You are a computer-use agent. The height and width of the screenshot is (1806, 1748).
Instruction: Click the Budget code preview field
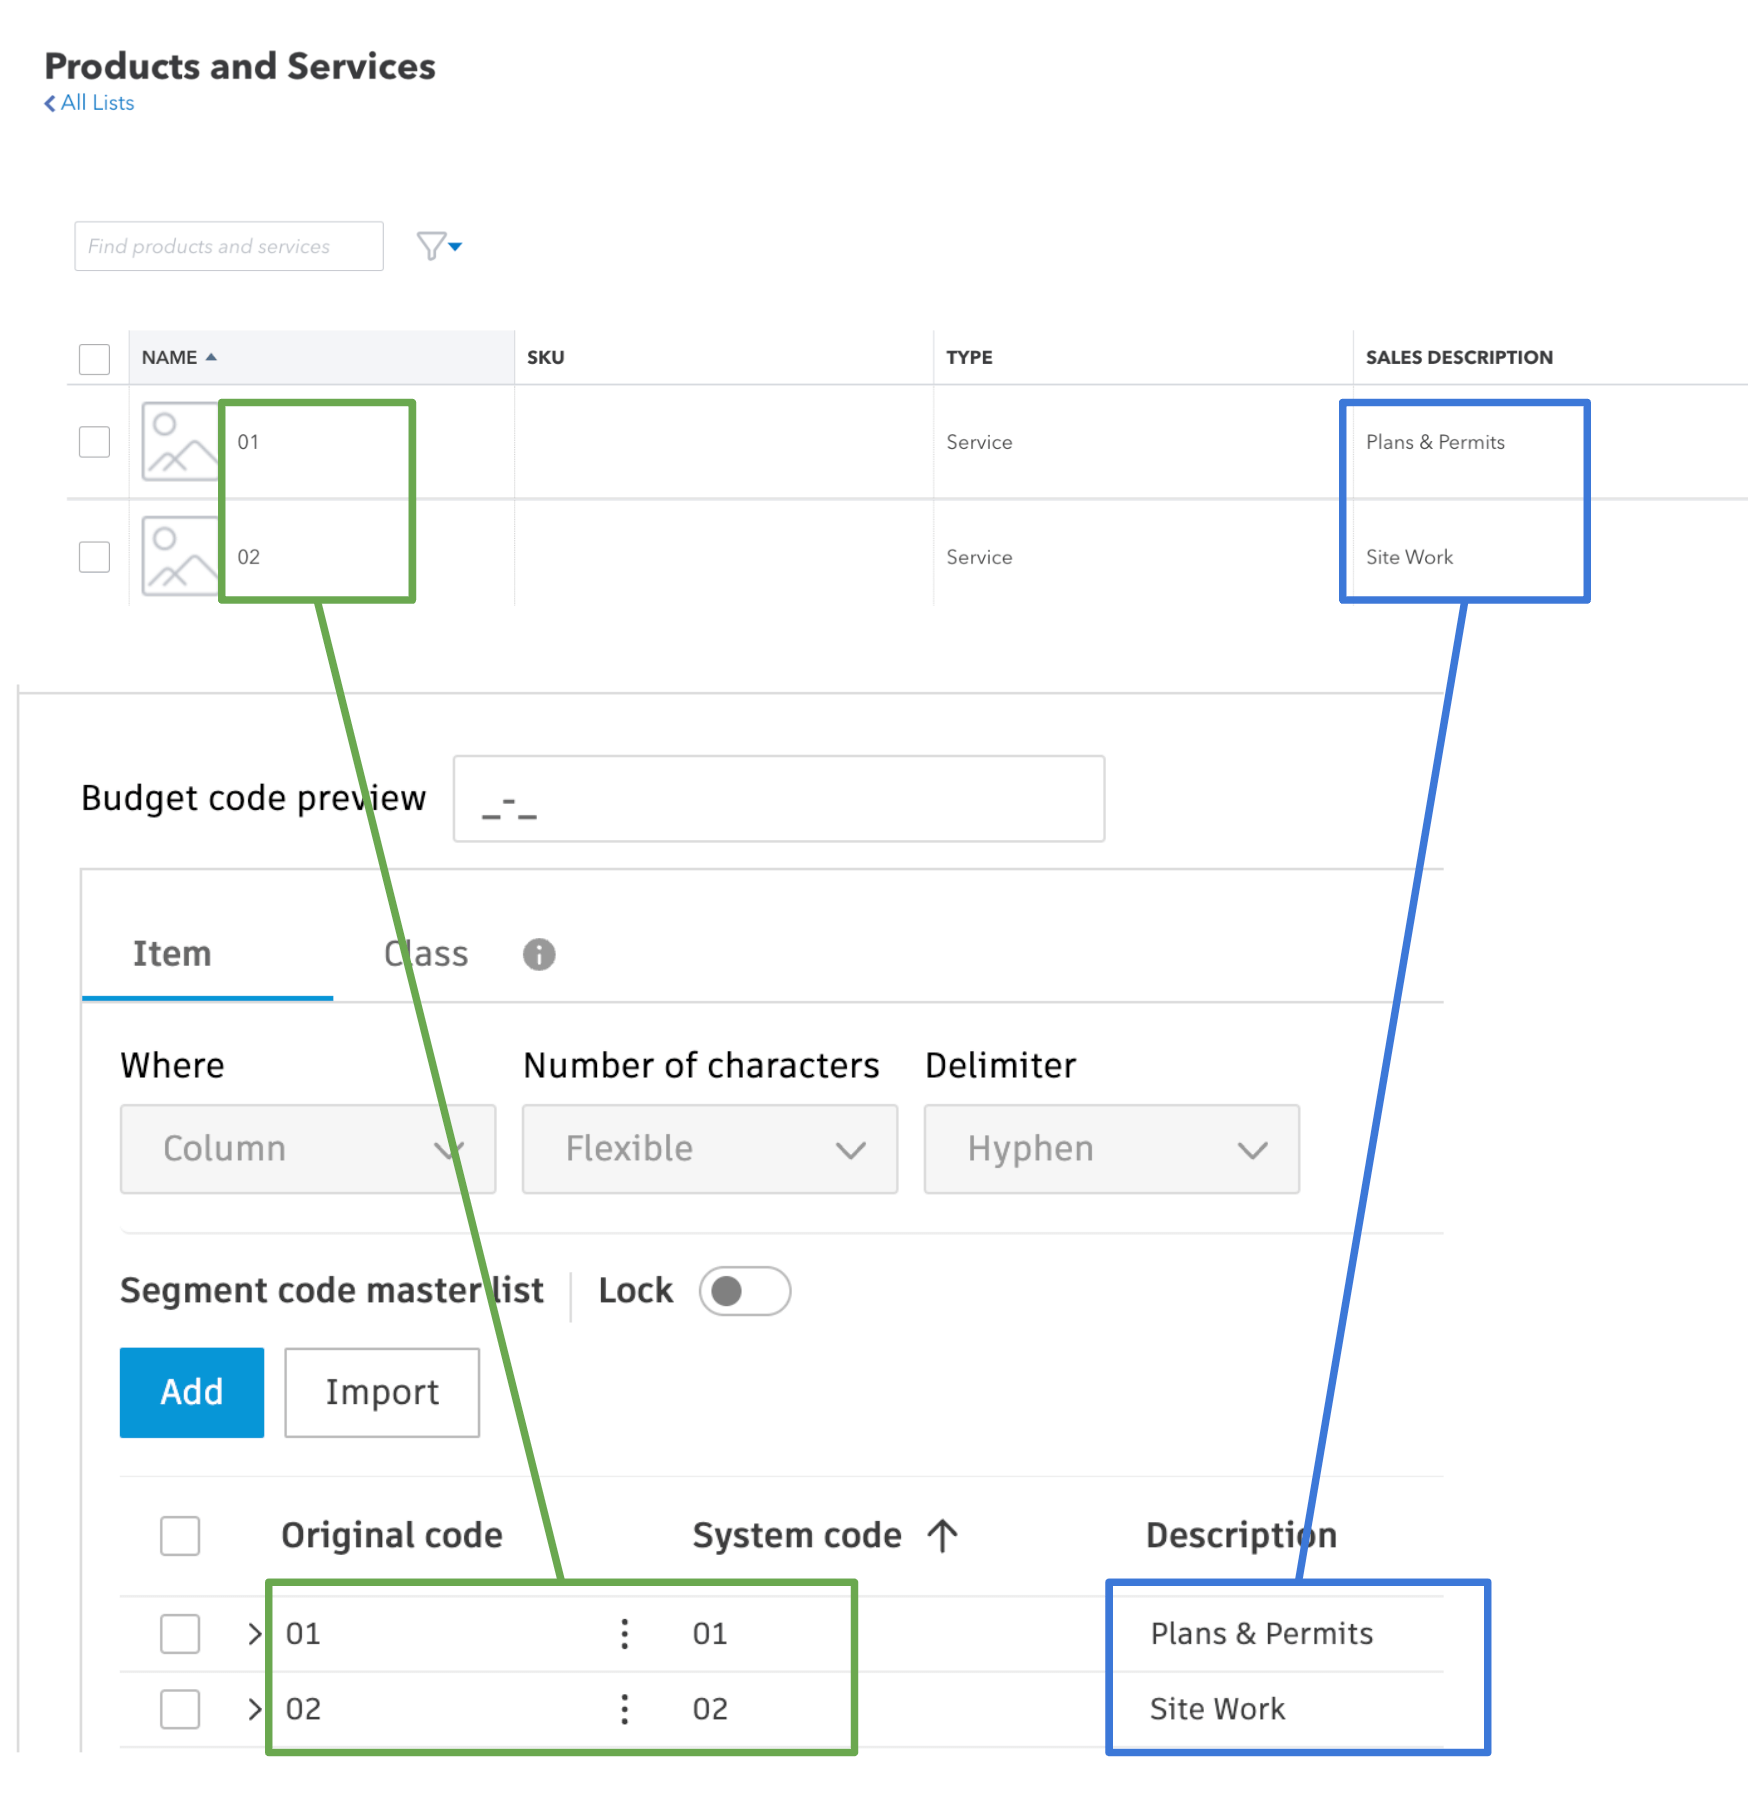(x=778, y=798)
